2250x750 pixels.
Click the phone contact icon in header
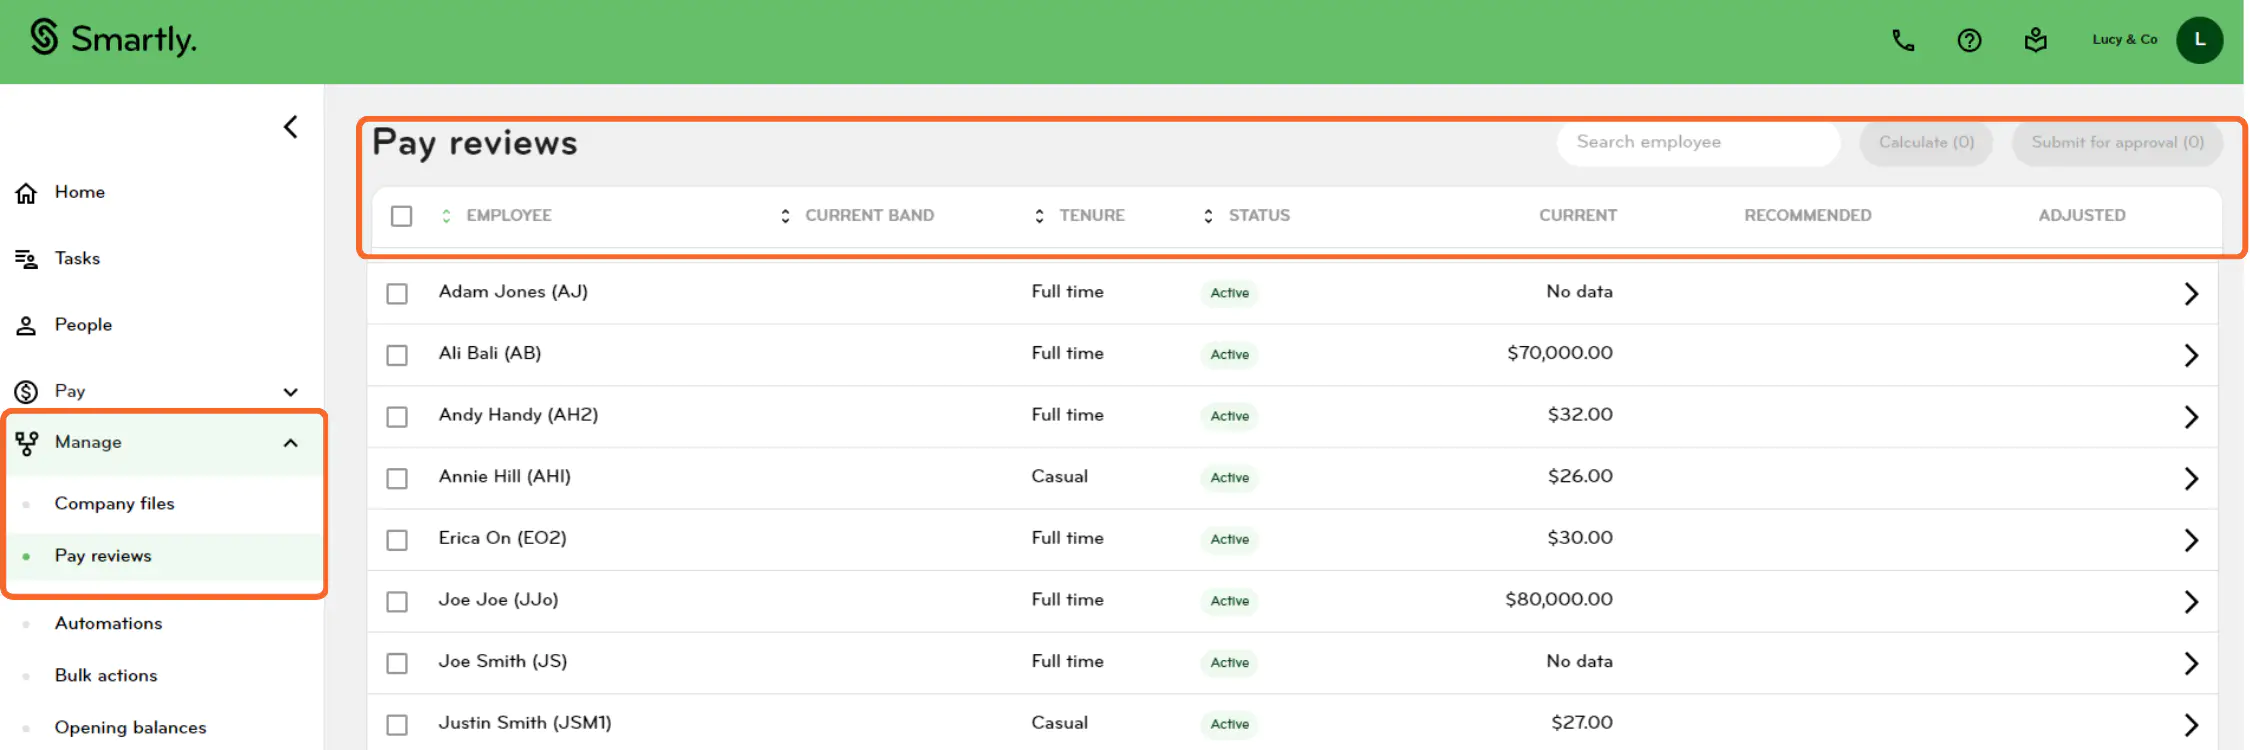coord(1903,40)
